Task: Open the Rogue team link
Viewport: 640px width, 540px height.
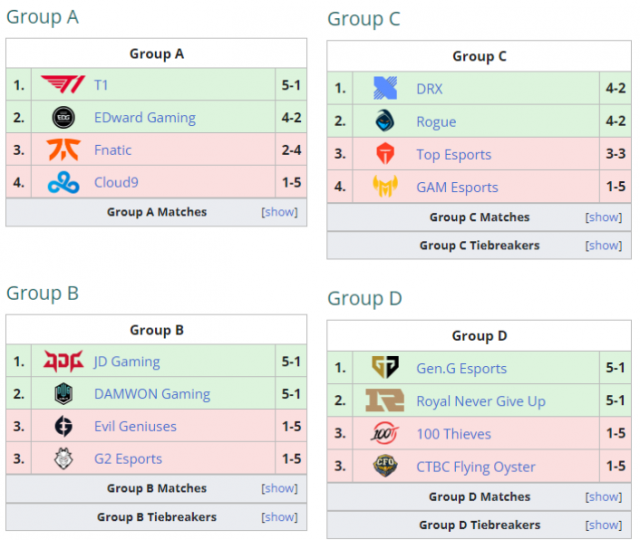Action: [436, 122]
